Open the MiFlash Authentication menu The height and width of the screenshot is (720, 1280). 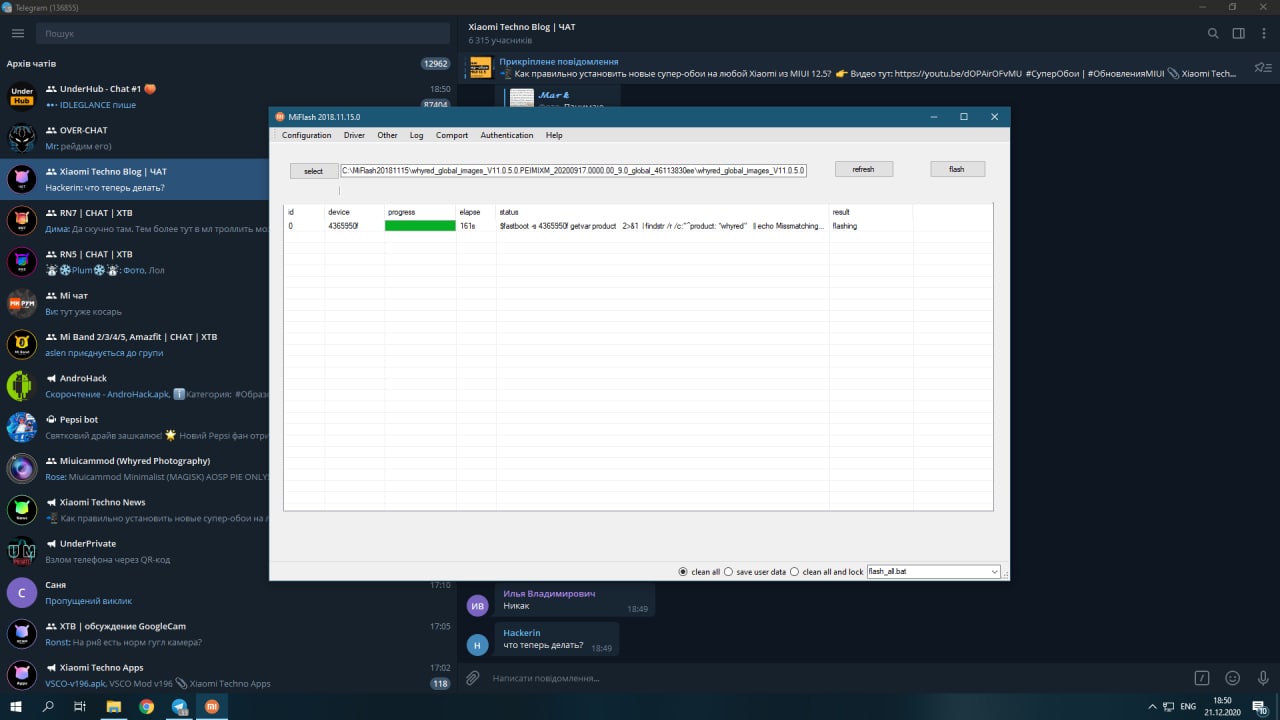coord(507,135)
